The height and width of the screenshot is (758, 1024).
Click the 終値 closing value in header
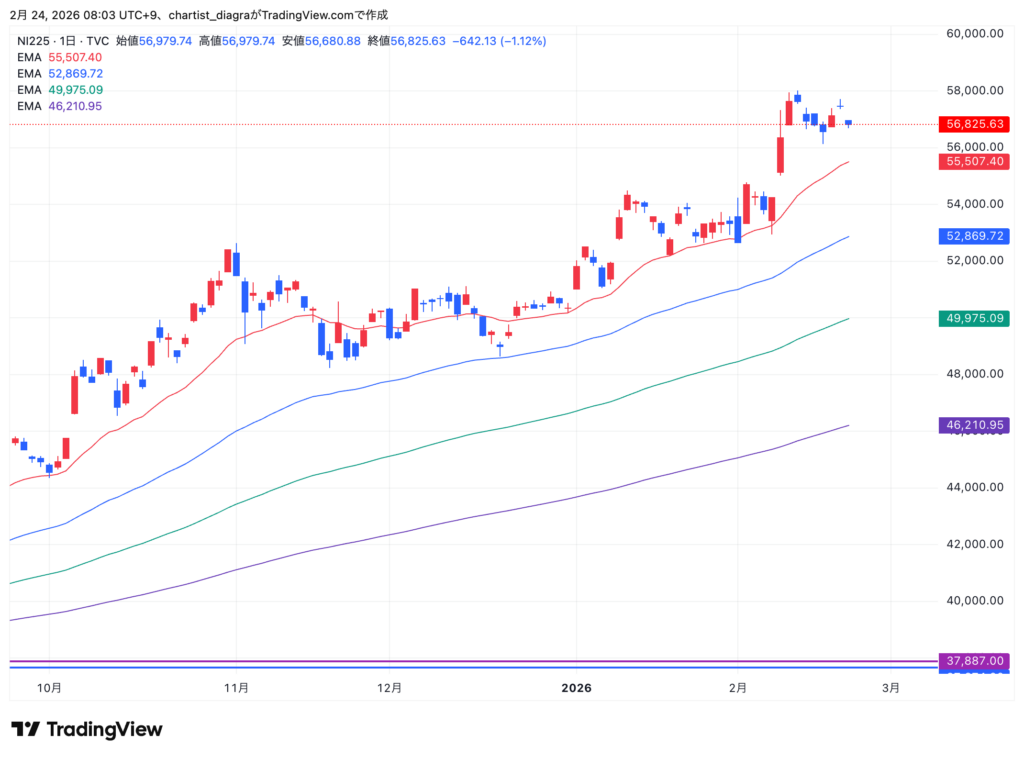coord(398,41)
